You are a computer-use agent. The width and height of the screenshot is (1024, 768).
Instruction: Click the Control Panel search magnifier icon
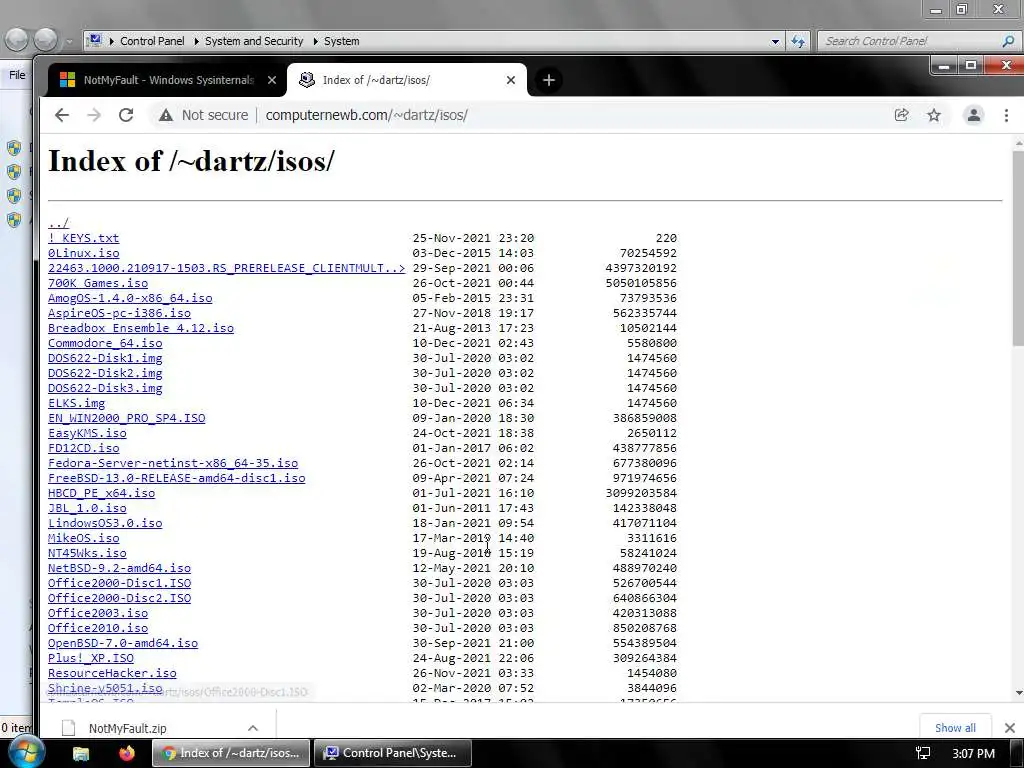1008,41
